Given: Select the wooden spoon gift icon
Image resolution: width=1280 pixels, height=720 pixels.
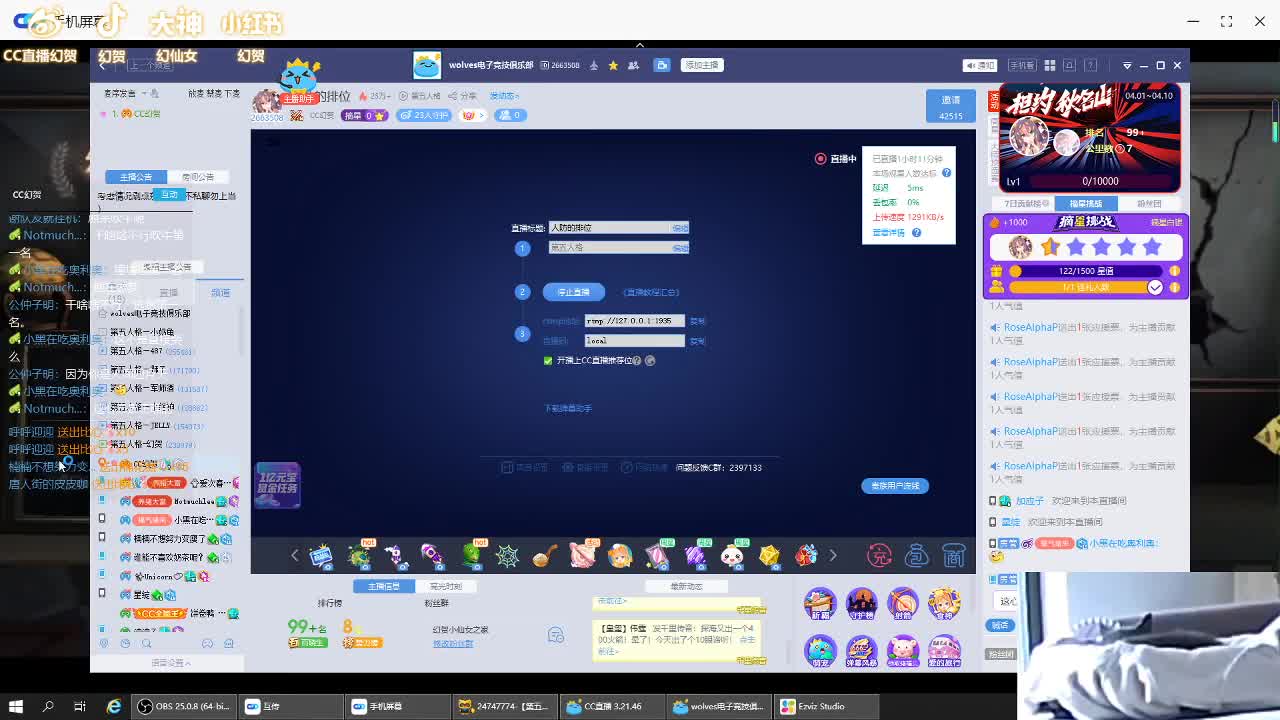Looking at the screenshot, I should (x=545, y=556).
